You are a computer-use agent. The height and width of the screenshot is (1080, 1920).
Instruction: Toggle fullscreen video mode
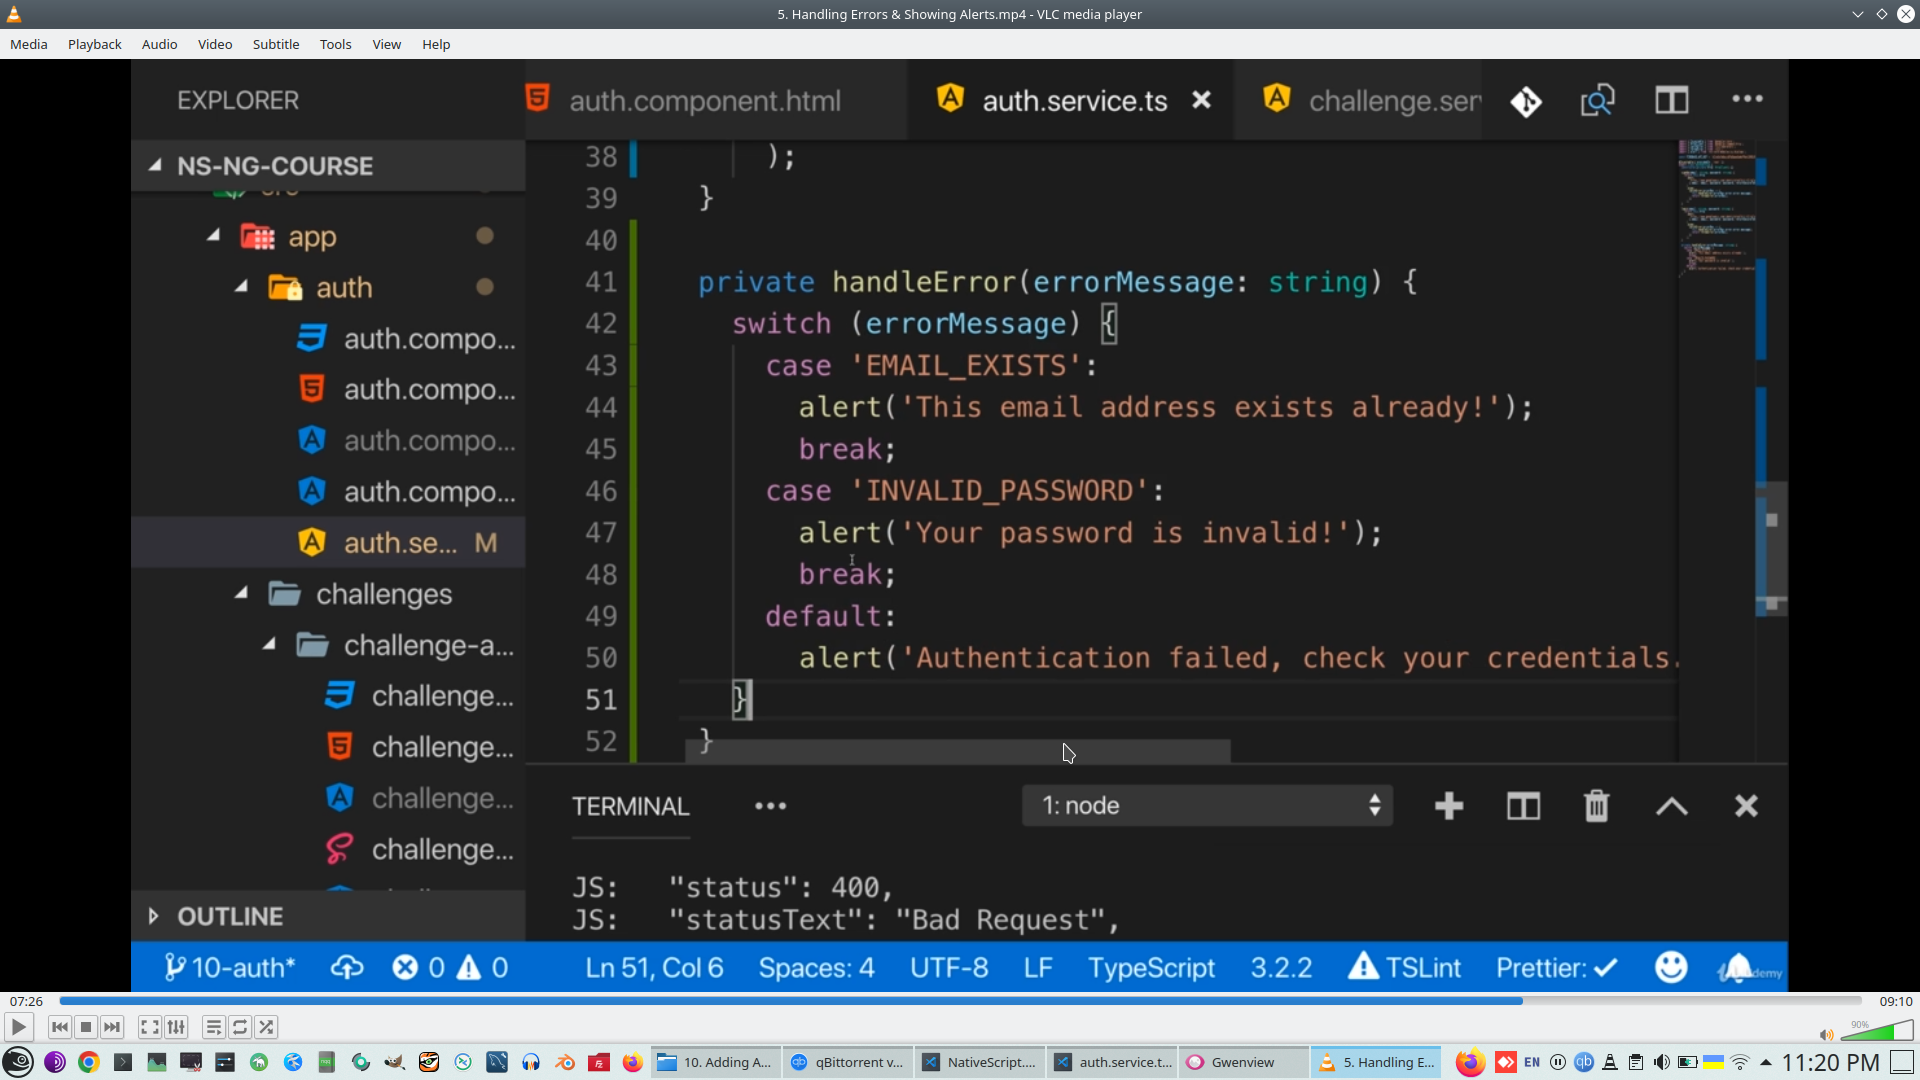click(x=149, y=1027)
